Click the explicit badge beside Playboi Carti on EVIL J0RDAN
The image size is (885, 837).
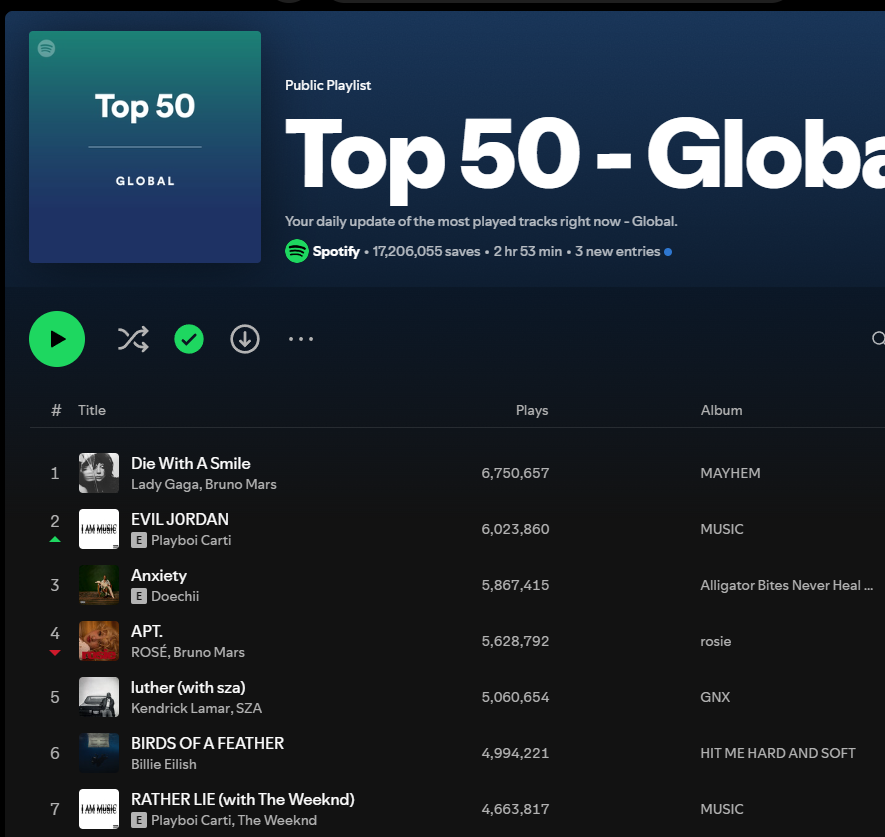click(x=139, y=540)
